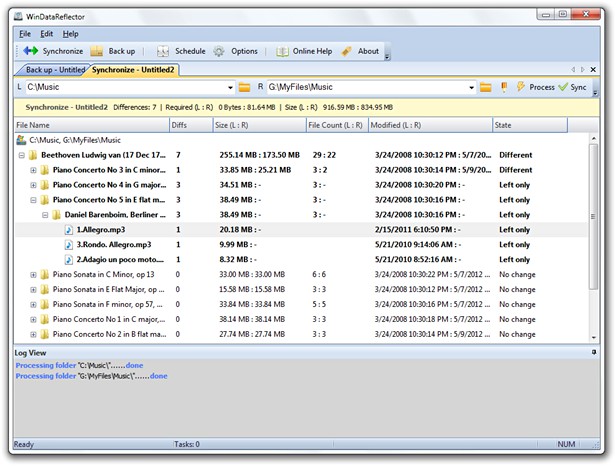Click the WinDataReflector title bar app icon
Image resolution: width=616 pixels, height=466 pixels.
point(18,17)
